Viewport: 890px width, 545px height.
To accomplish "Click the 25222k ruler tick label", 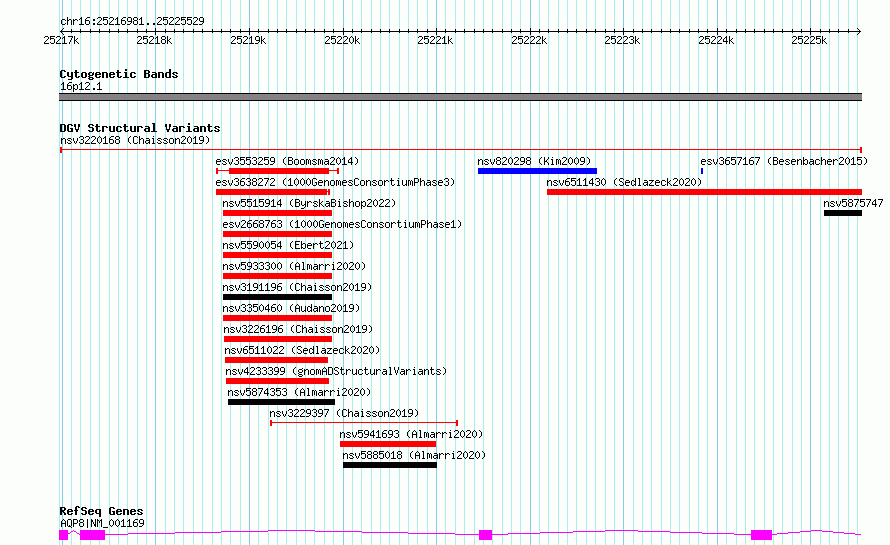I will [529, 40].
